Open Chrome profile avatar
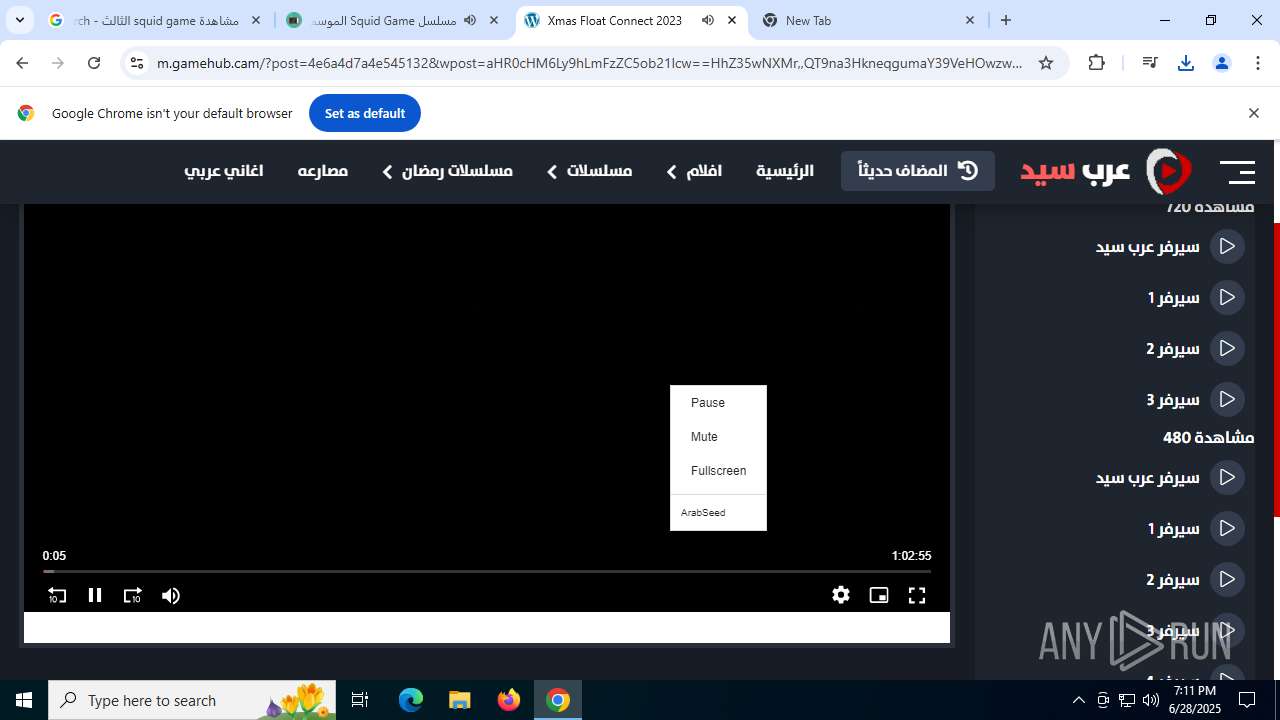The image size is (1280, 720). pos(1222,63)
